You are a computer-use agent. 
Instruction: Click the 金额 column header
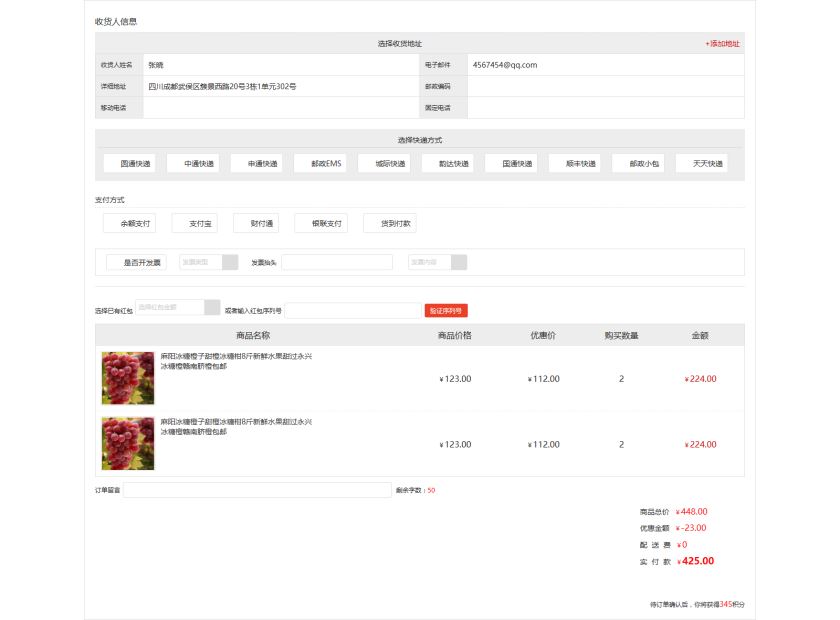coord(700,335)
